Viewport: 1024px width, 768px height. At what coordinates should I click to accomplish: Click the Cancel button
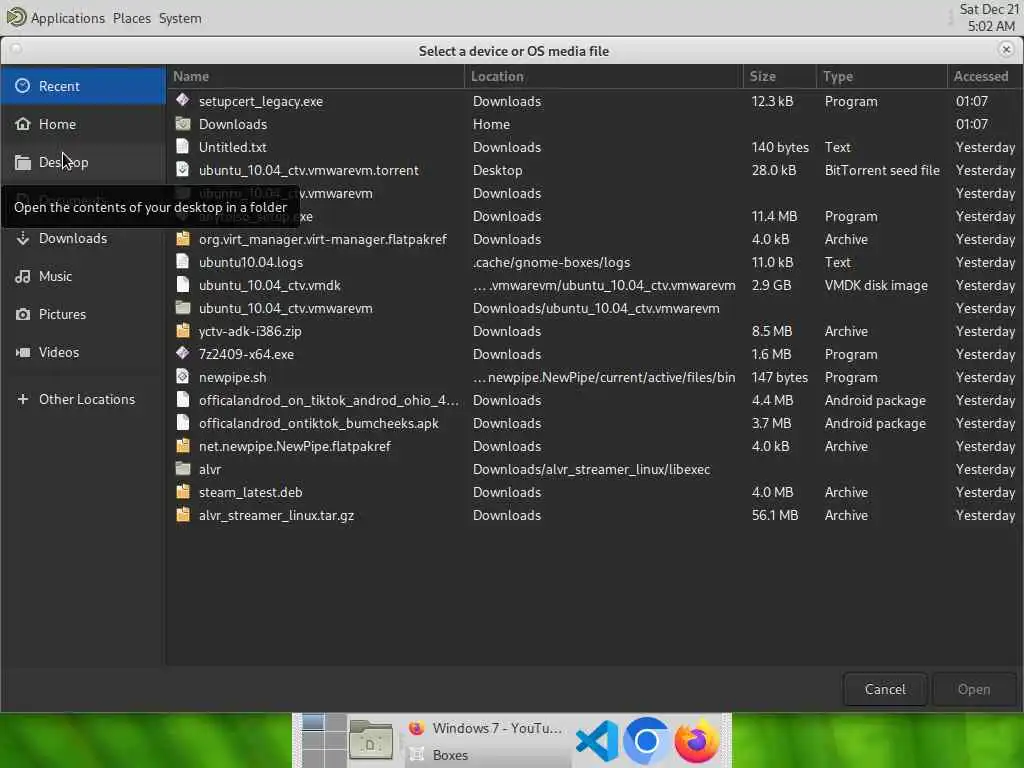tap(885, 689)
